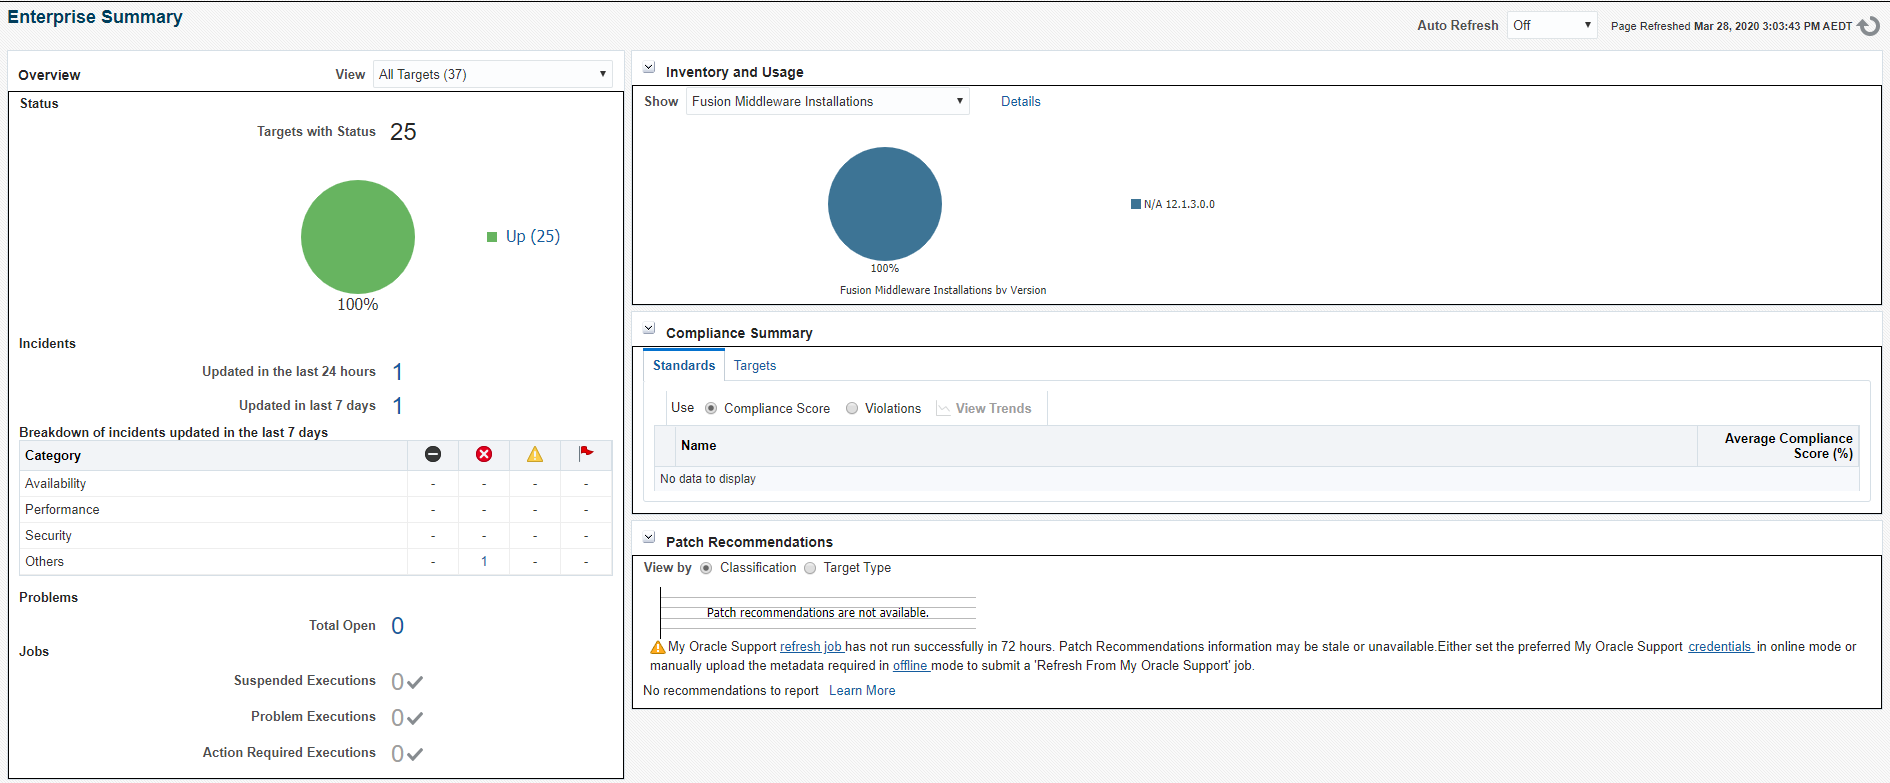Open the All Targets view dropdown
The height and width of the screenshot is (783, 1890).
pyautogui.click(x=492, y=74)
